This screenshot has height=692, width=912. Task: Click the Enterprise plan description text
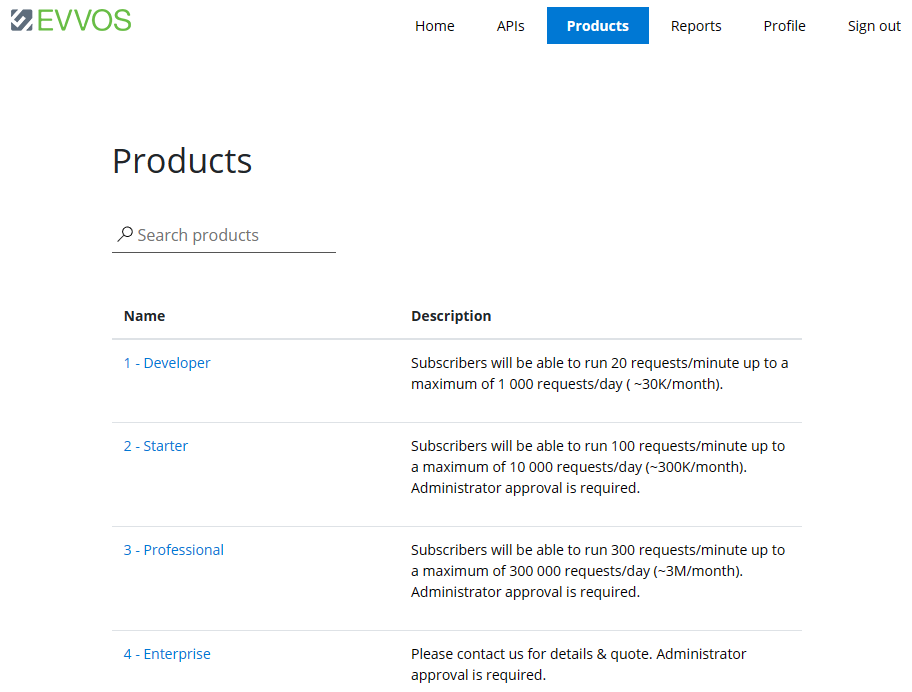tap(578, 665)
